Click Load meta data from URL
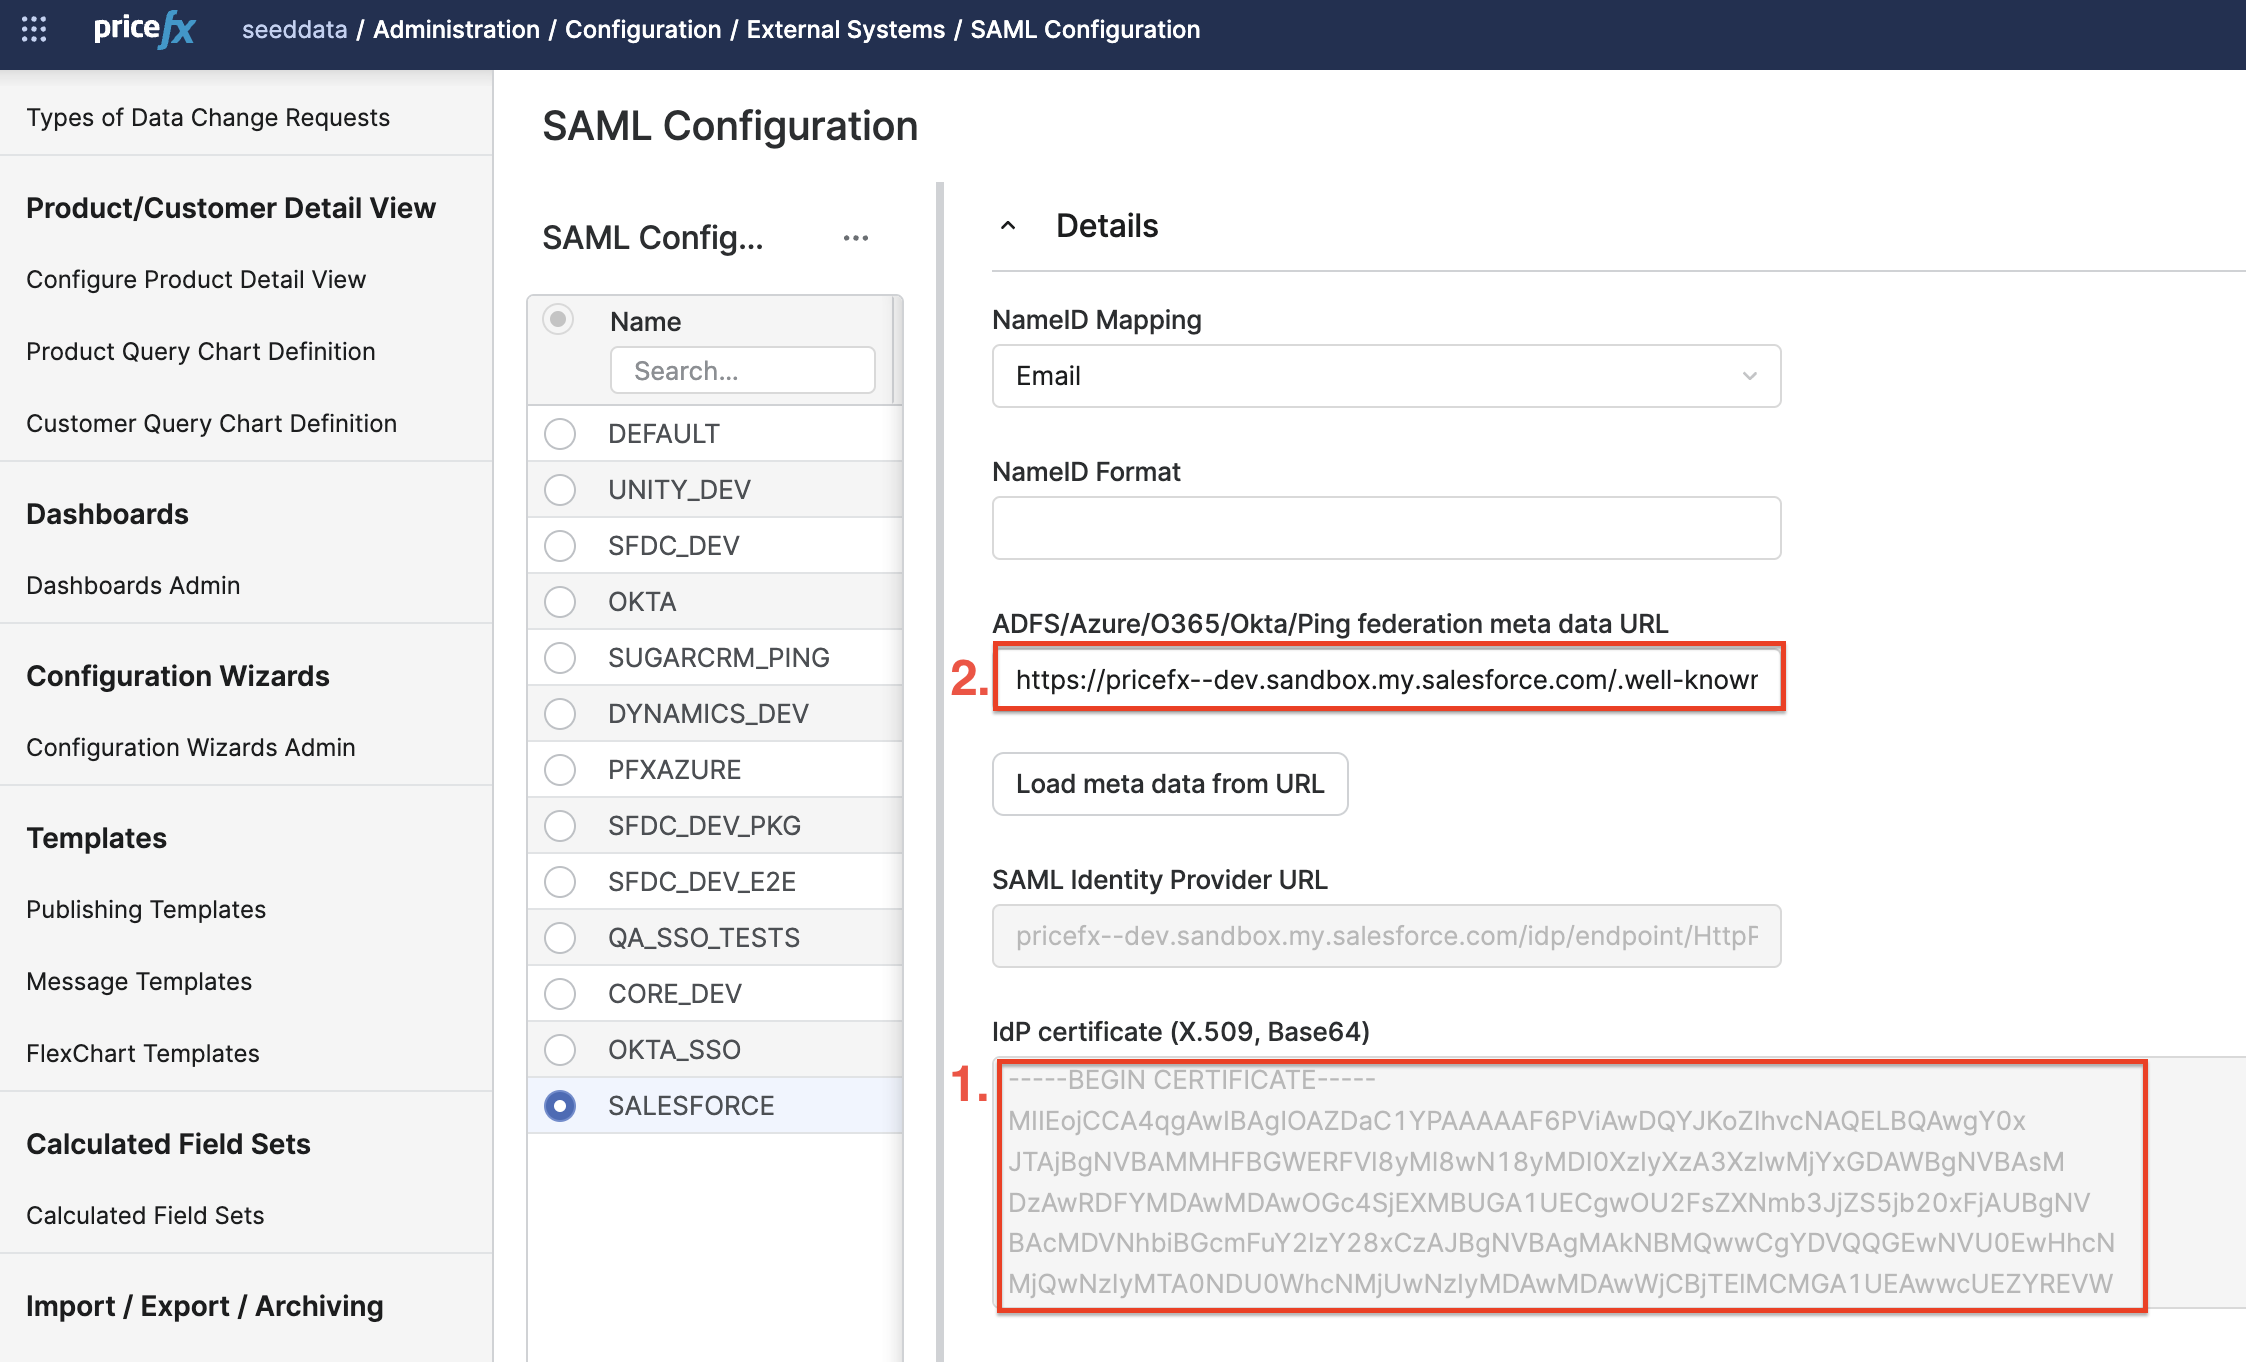Viewport: 2246px width, 1362px height. [x=1169, y=784]
